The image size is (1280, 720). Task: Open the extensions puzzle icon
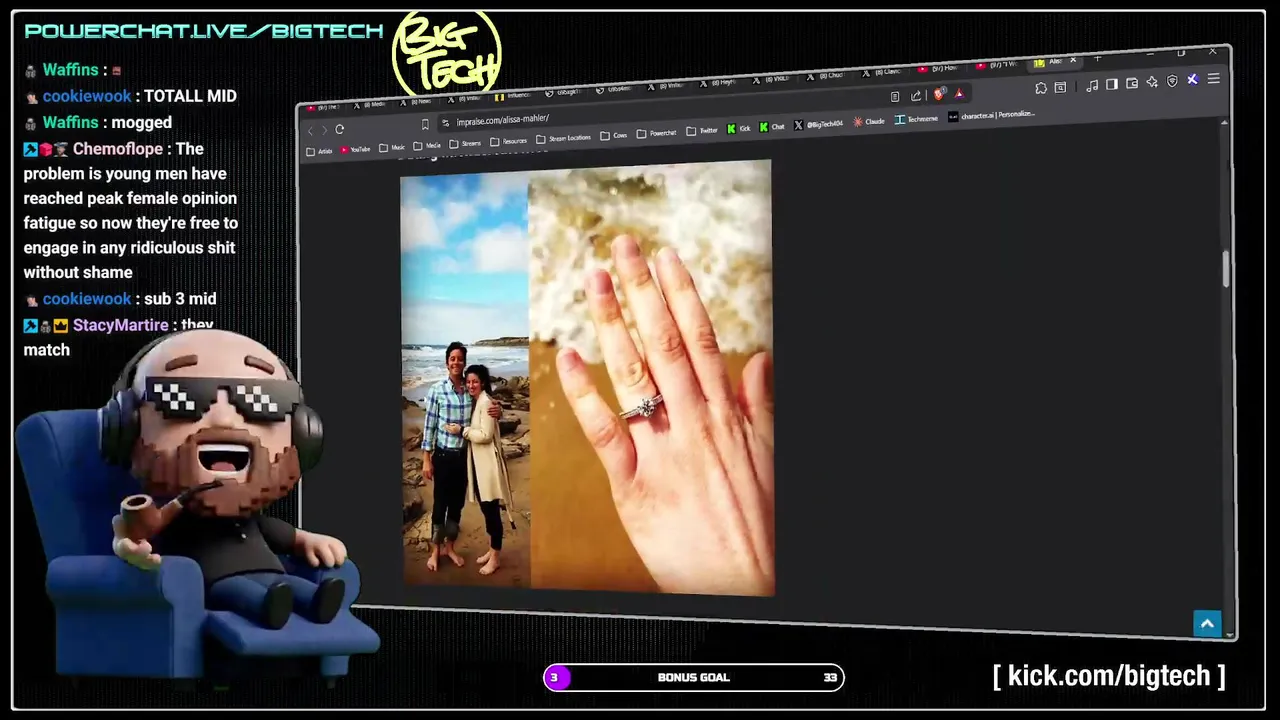point(1041,88)
